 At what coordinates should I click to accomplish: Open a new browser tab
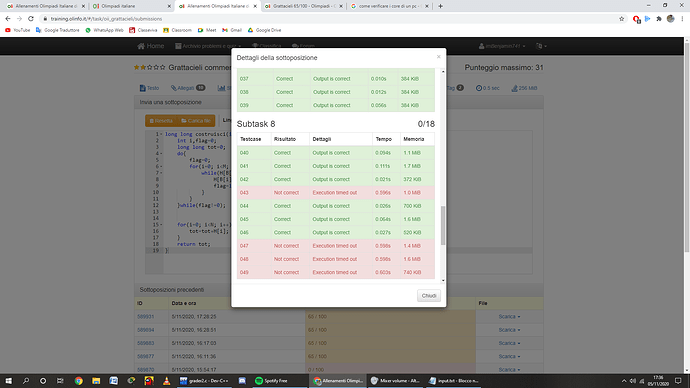point(440,6)
